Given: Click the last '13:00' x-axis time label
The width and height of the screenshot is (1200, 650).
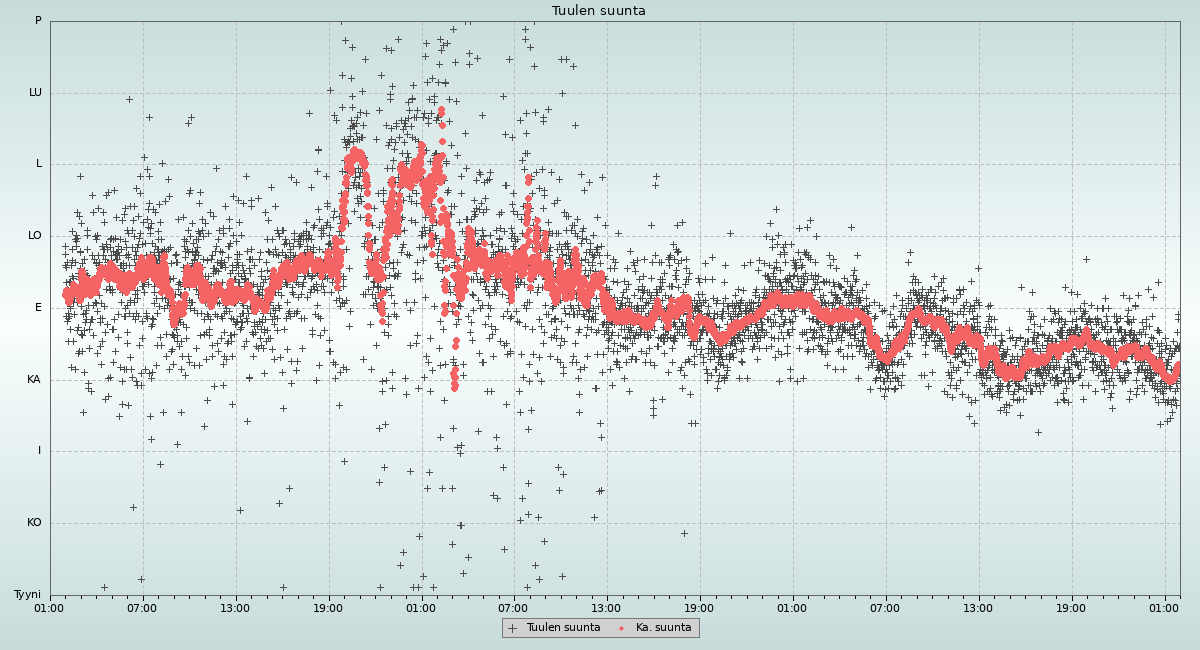Looking at the screenshot, I should point(978,608).
